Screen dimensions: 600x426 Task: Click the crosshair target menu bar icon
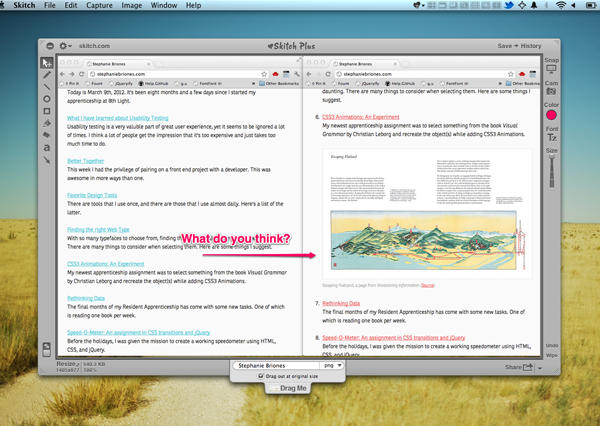pyautogui.click(x=522, y=5)
